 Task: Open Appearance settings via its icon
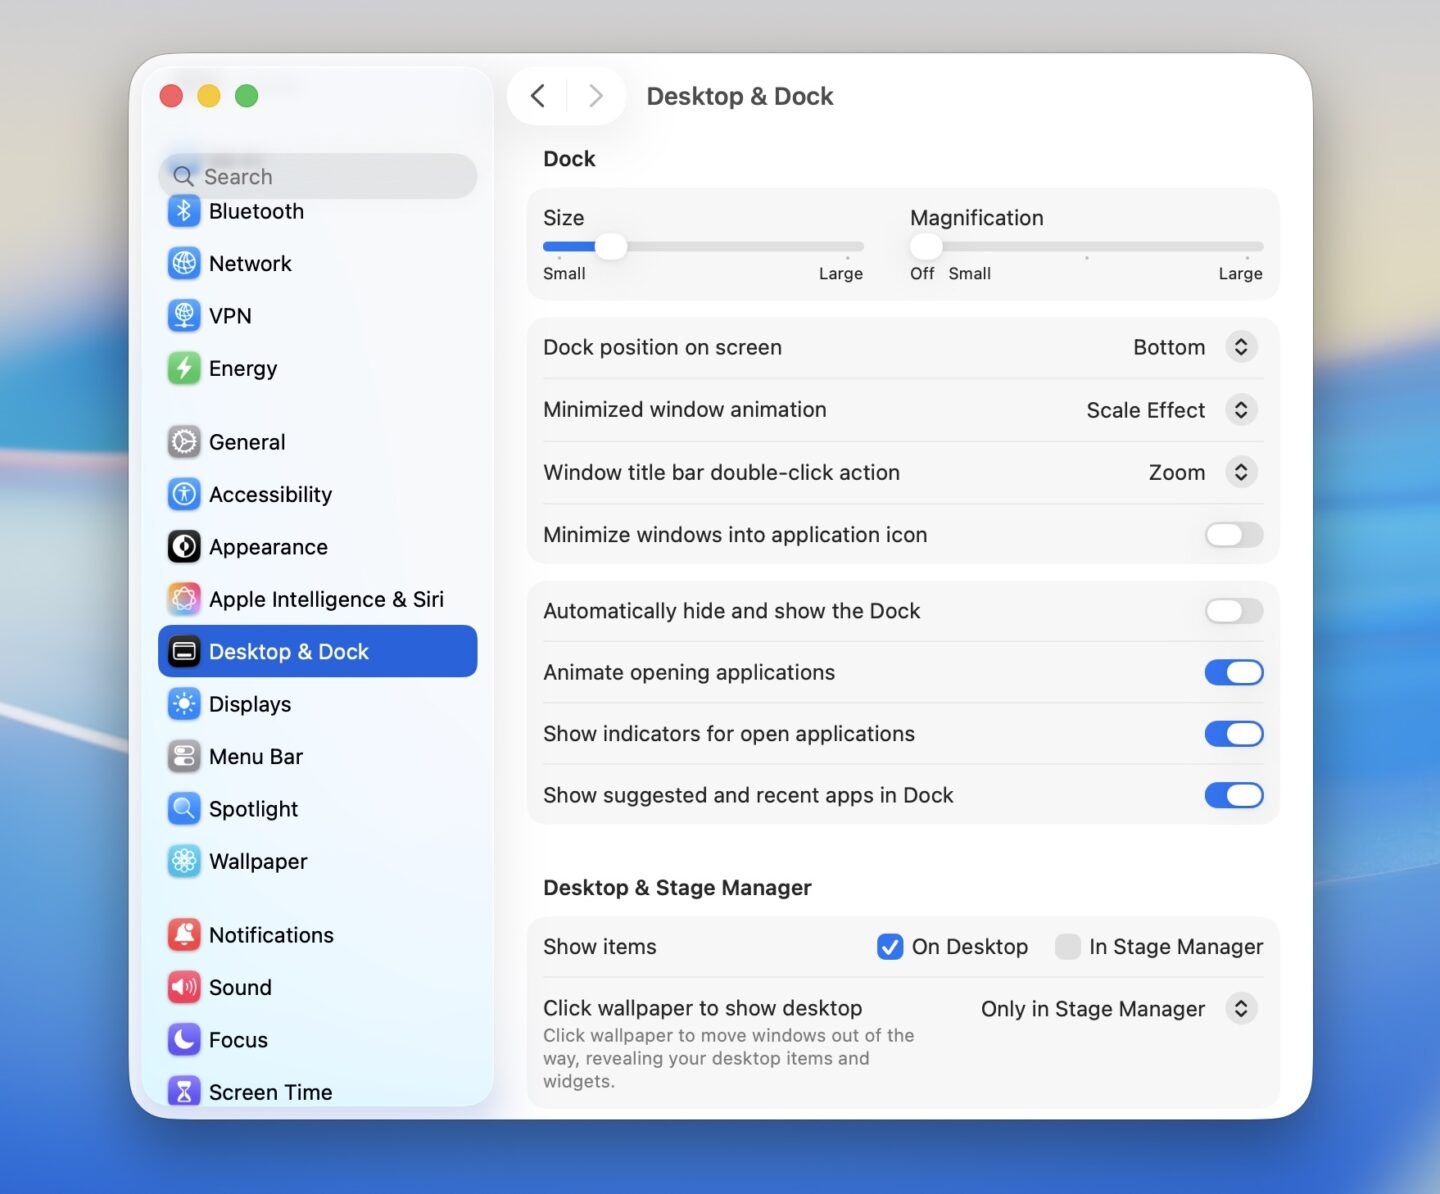[184, 547]
